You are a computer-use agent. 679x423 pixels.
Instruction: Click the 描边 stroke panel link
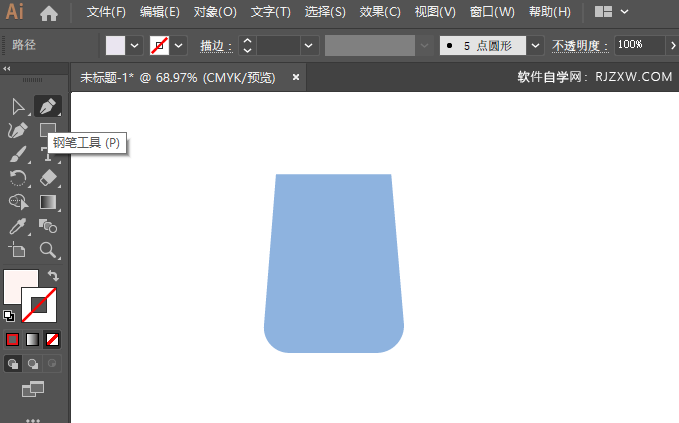(216, 45)
